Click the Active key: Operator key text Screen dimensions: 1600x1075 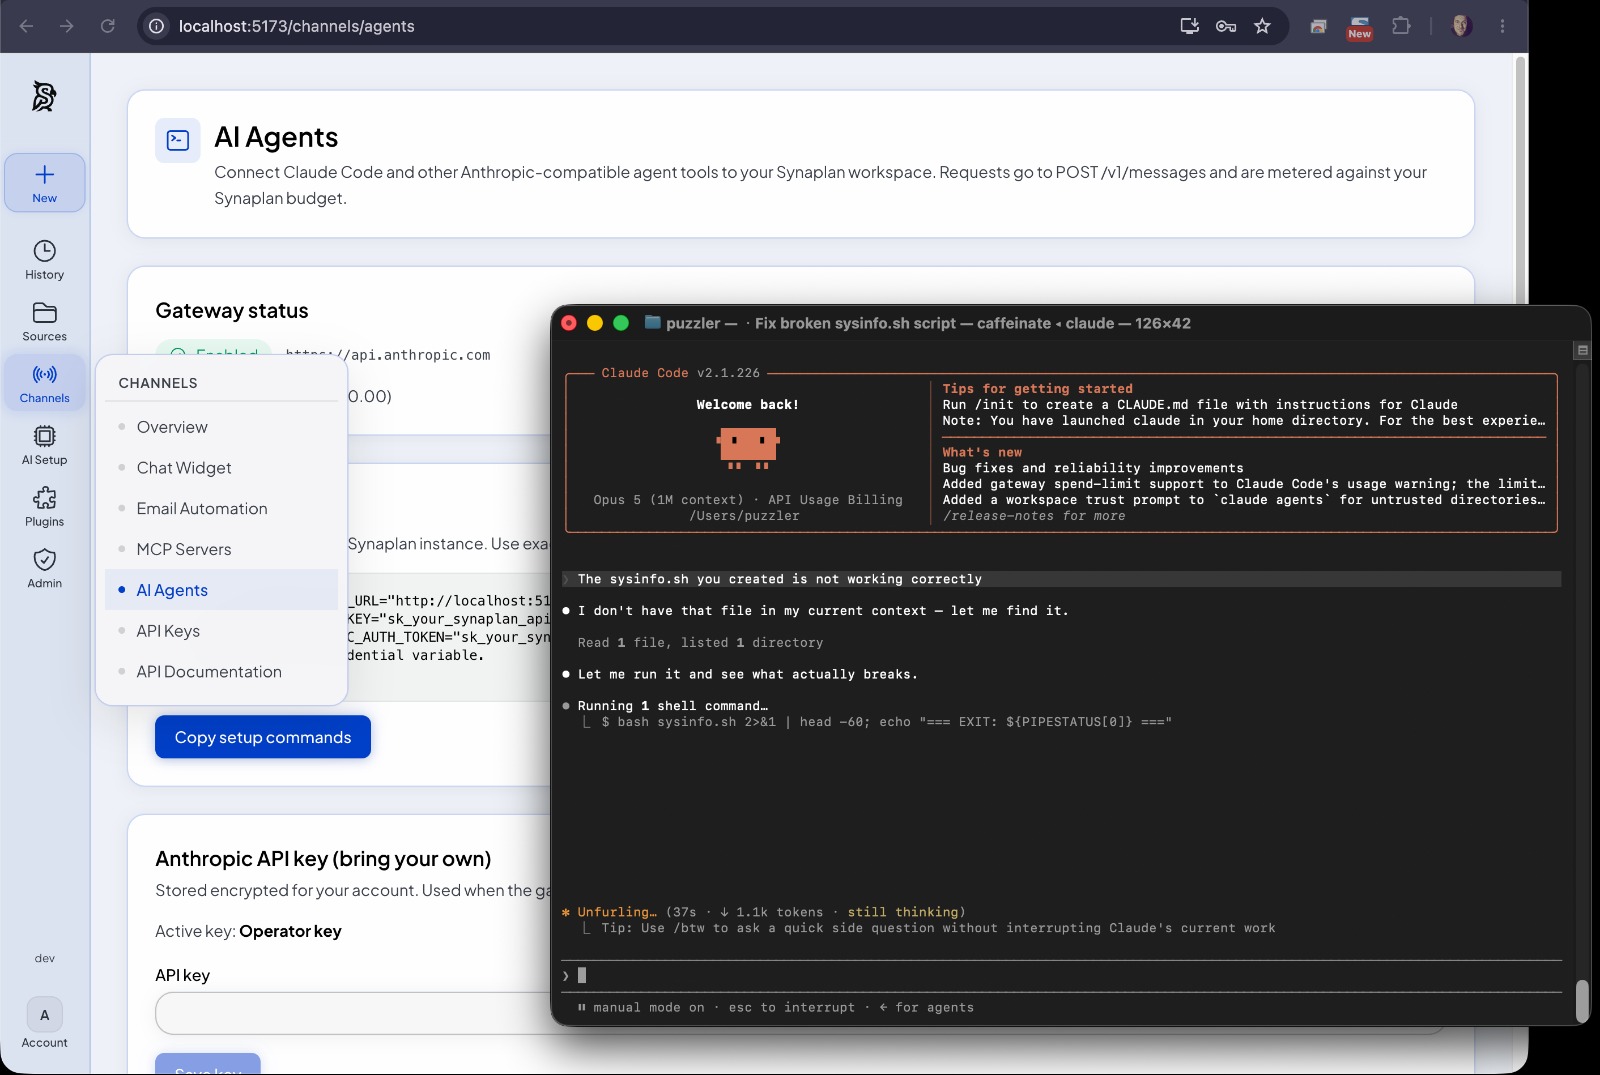(x=248, y=931)
